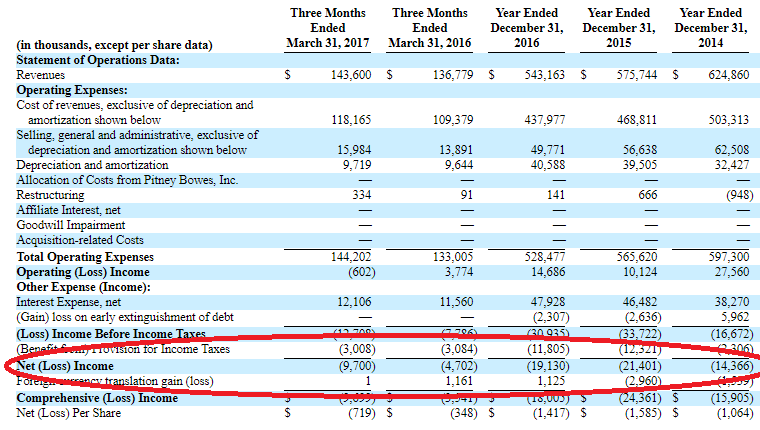Select depreciation value 9,644
The width and height of the screenshot is (760, 430).
459,165
